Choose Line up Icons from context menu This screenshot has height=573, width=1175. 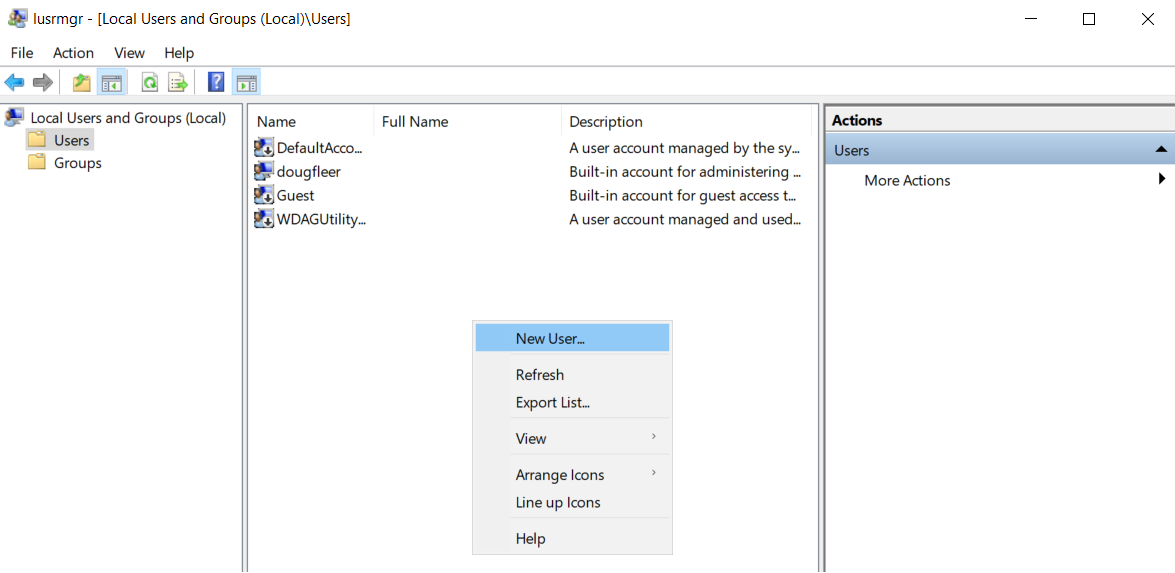(573, 503)
